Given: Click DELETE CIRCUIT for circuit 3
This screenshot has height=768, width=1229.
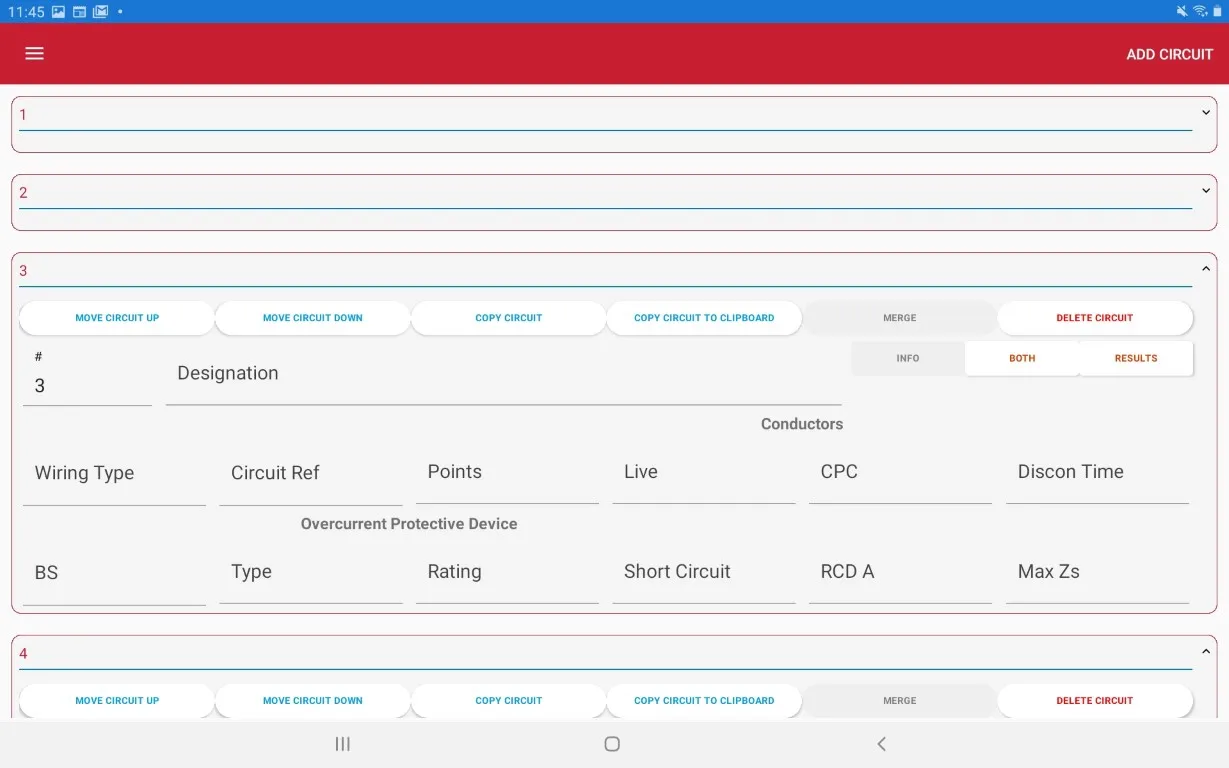Looking at the screenshot, I should pyautogui.click(x=1094, y=318).
